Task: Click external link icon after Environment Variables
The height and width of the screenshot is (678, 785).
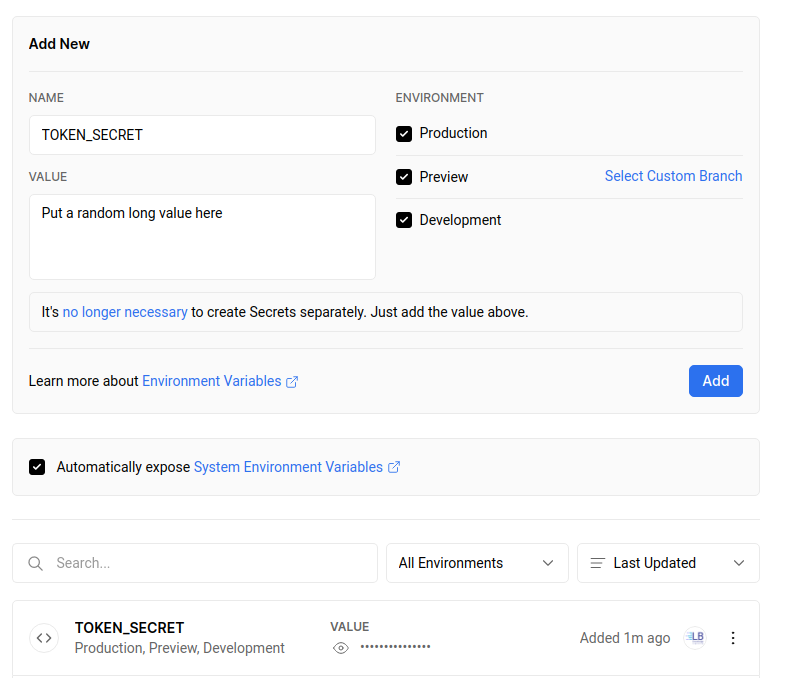Action: click(x=292, y=381)
